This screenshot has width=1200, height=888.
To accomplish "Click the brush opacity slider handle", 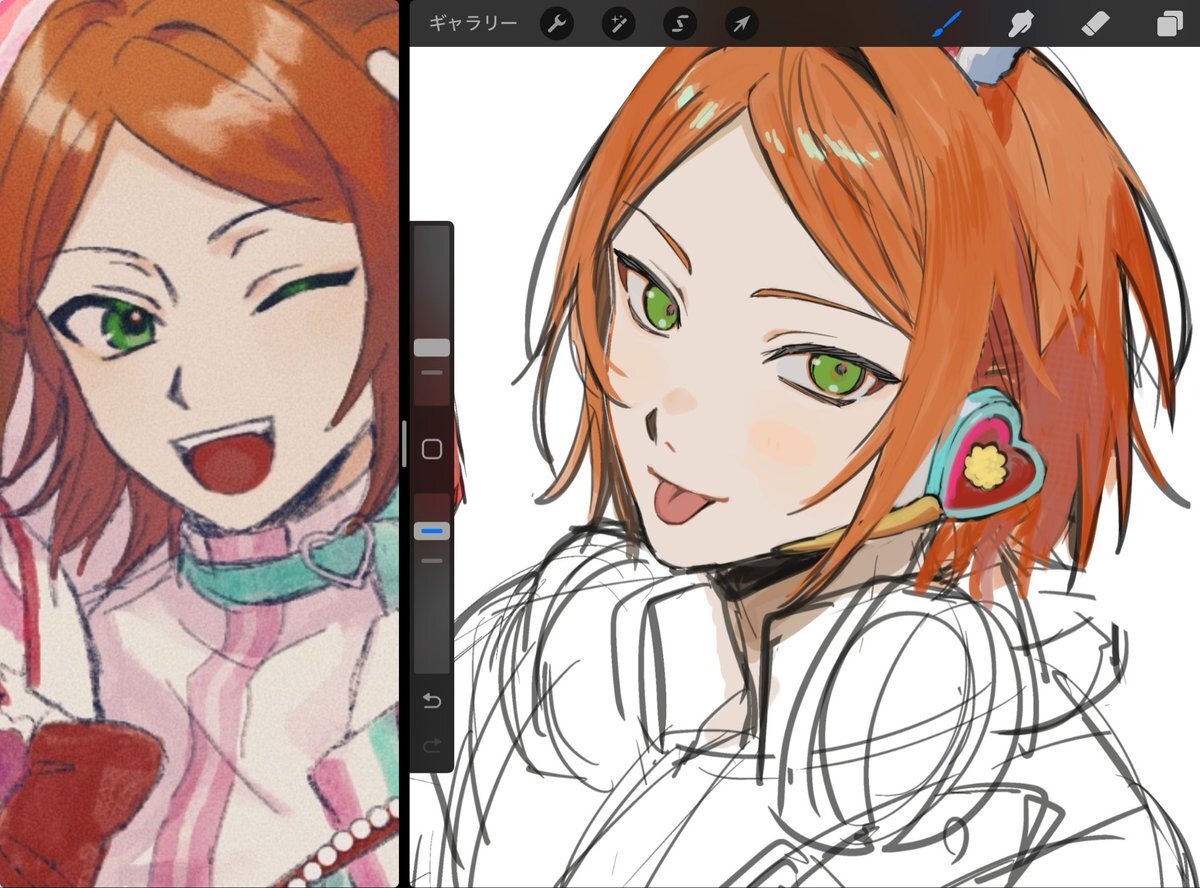I will (432, 531).
